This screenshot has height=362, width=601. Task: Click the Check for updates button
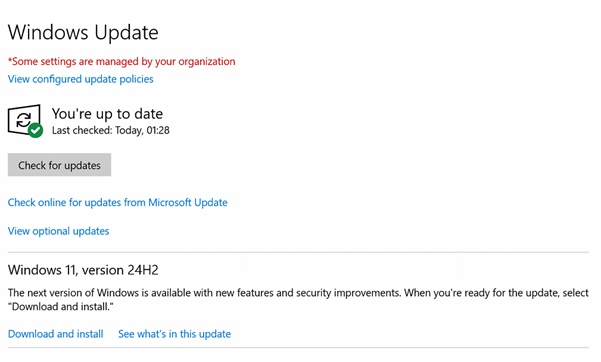click(x=59, y=165)
